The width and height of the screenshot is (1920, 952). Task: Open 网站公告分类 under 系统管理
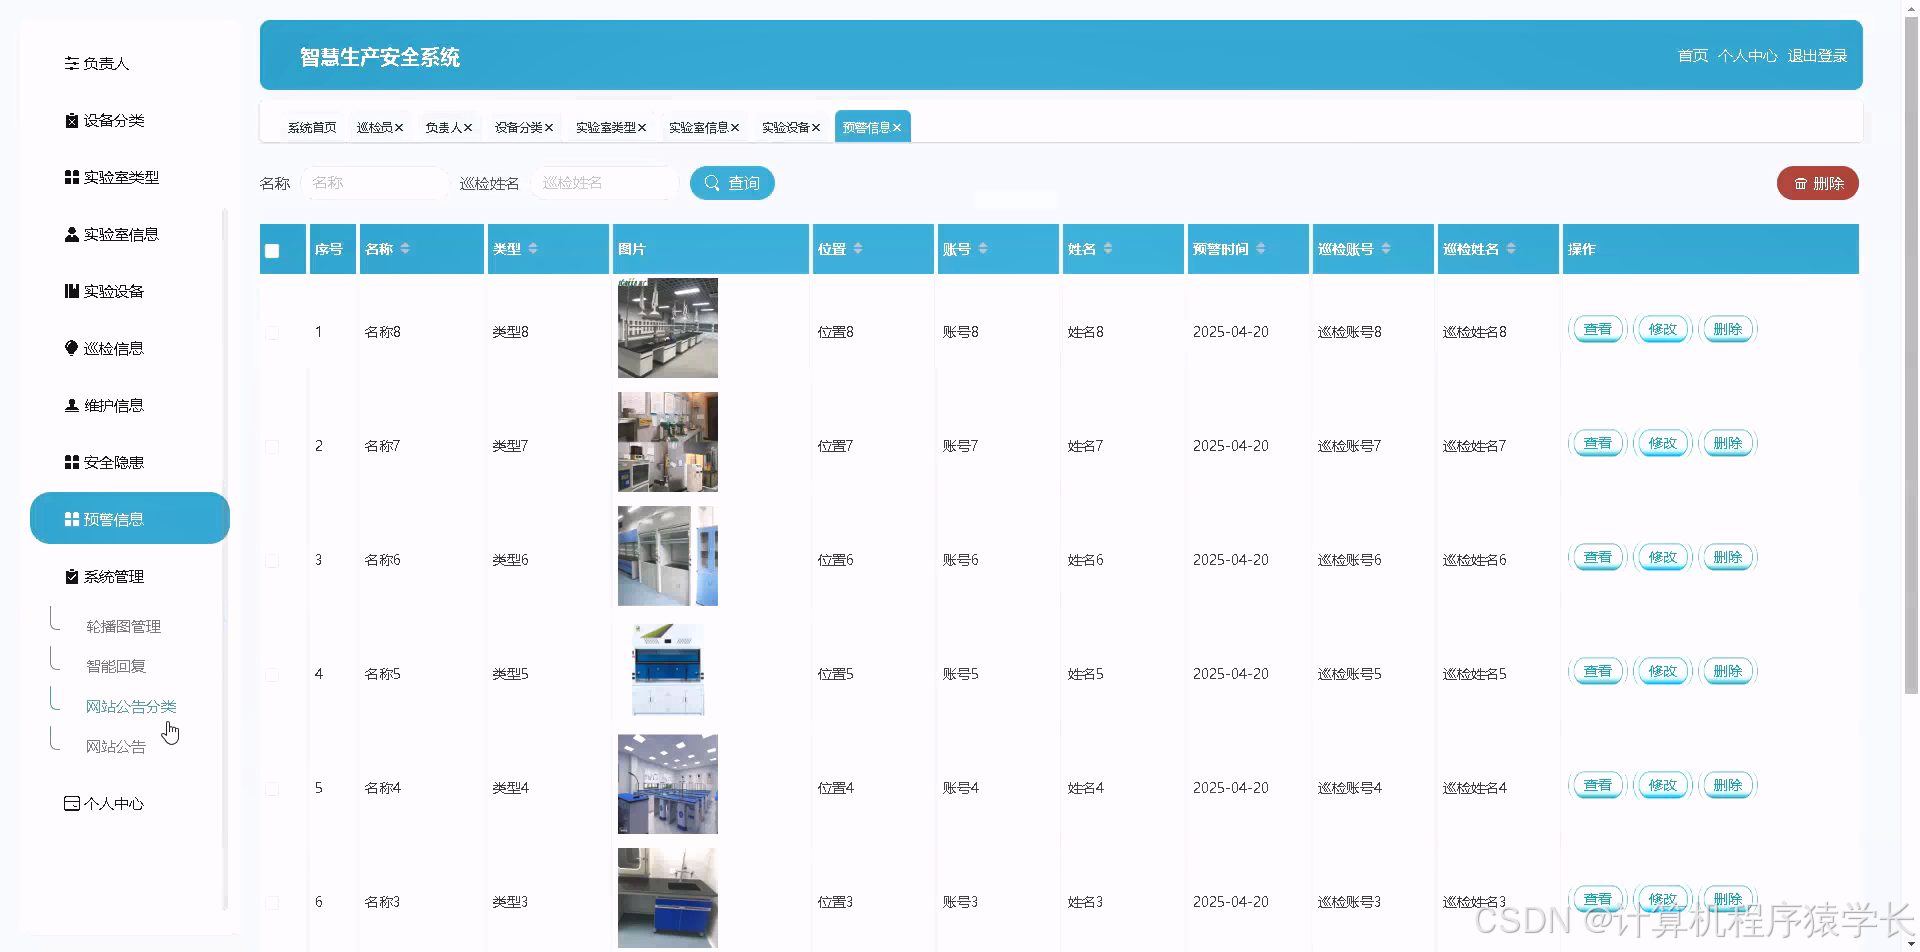coord(131,707)
